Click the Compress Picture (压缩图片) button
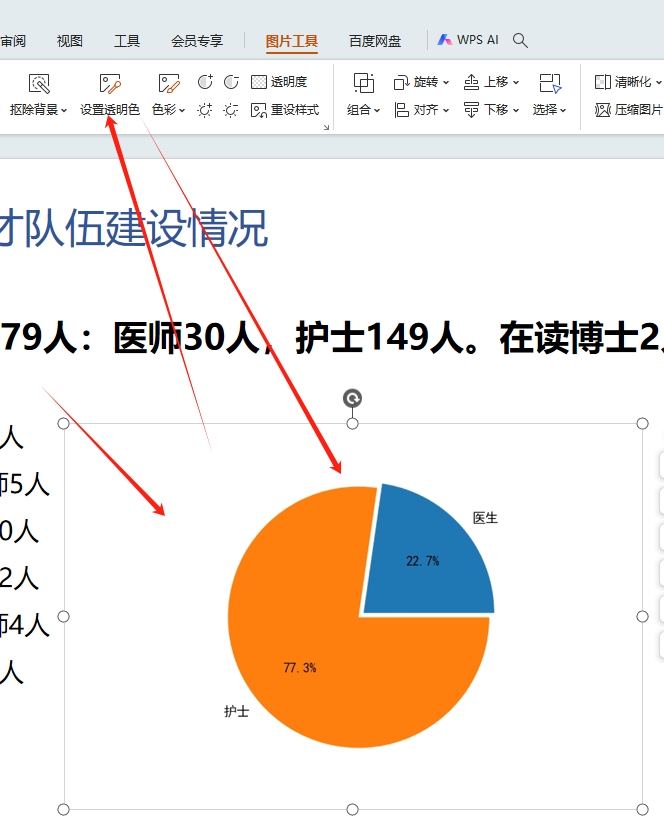This screenshot has height=828, width=664. 629,110
